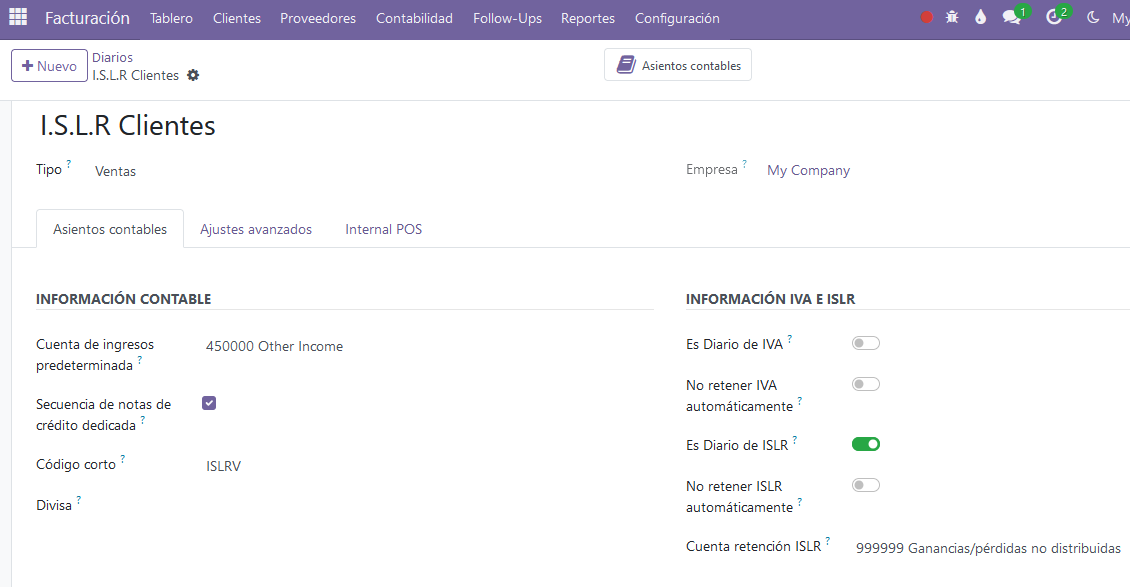The height and width of the screenshot is (587, 1130).
Task: Click the Facturación app title
Action: 87,18
